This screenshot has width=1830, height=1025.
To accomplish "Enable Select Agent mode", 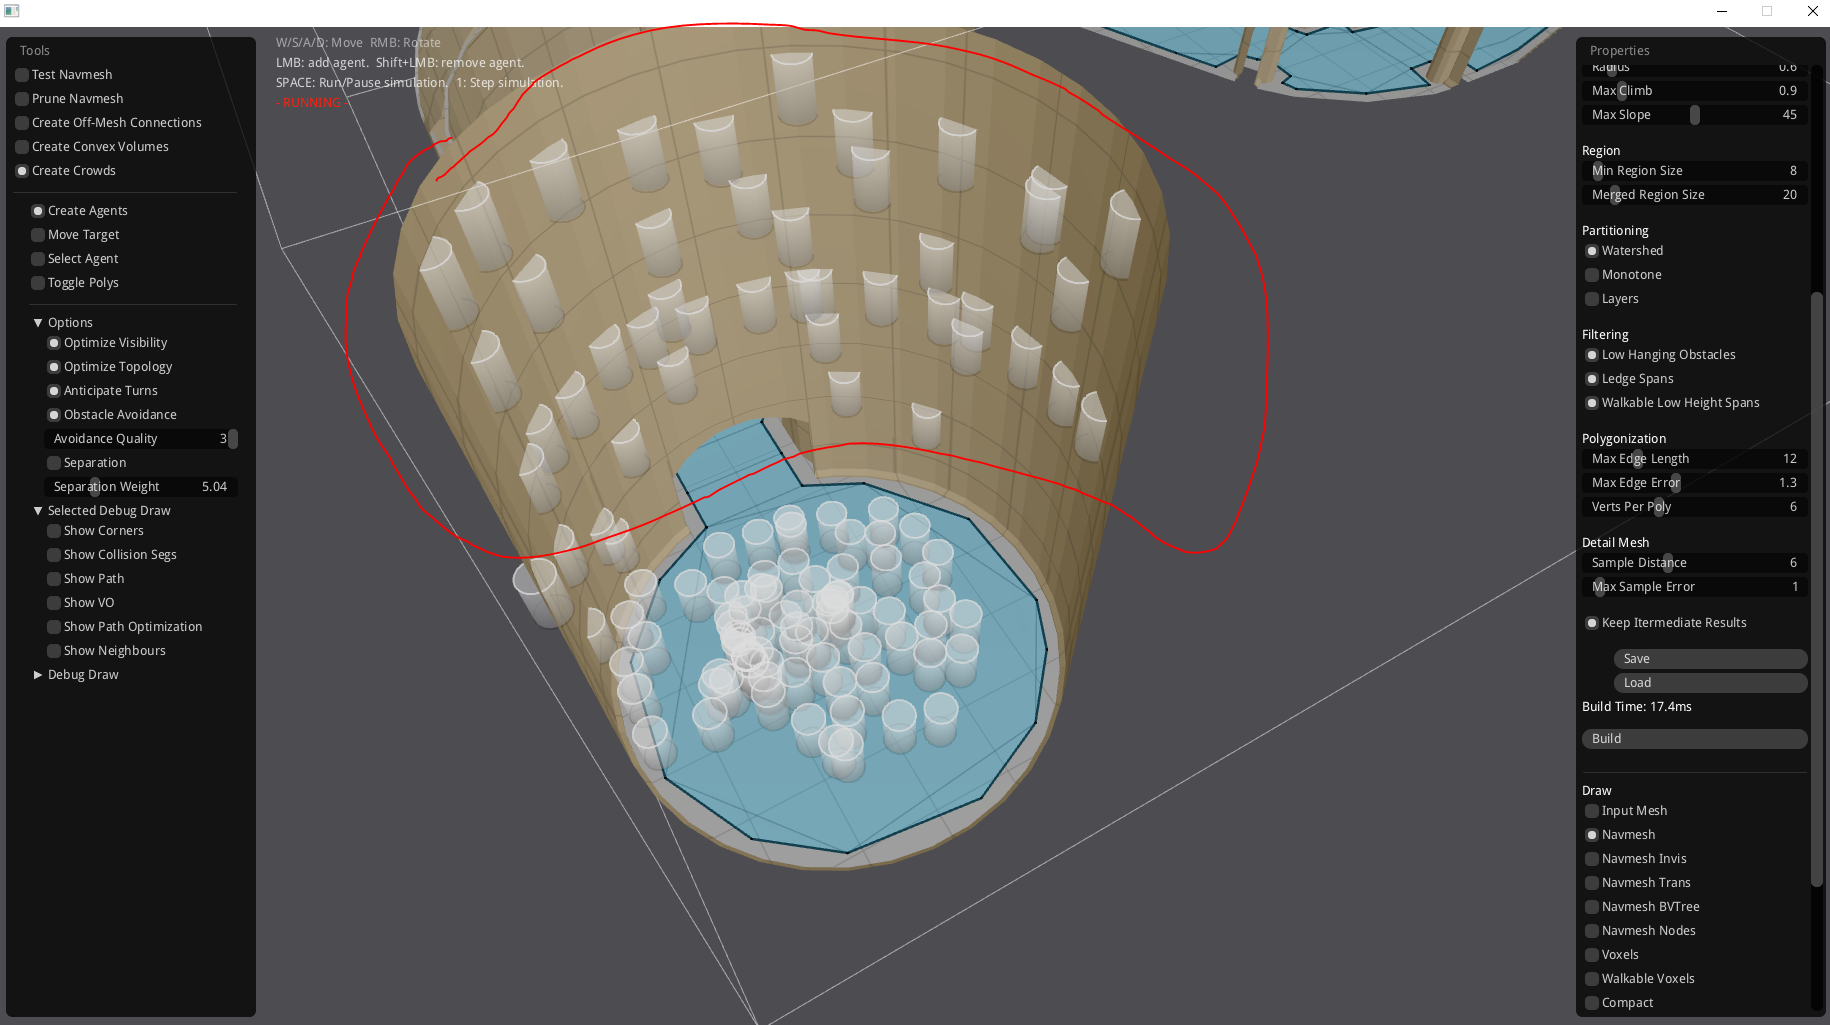I will tap(38, 258).
